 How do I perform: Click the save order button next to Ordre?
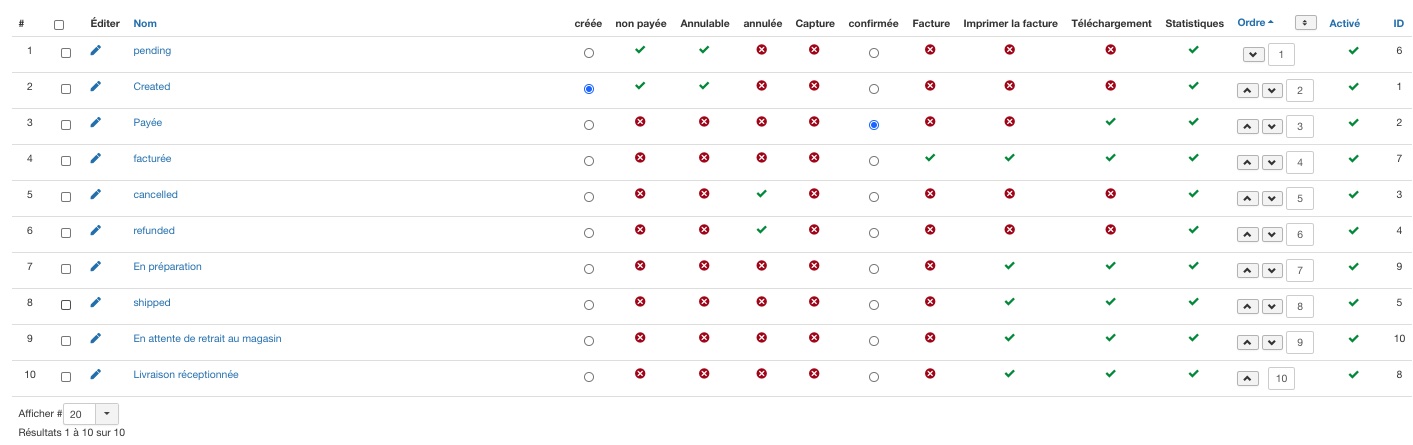pos(1304,23)
